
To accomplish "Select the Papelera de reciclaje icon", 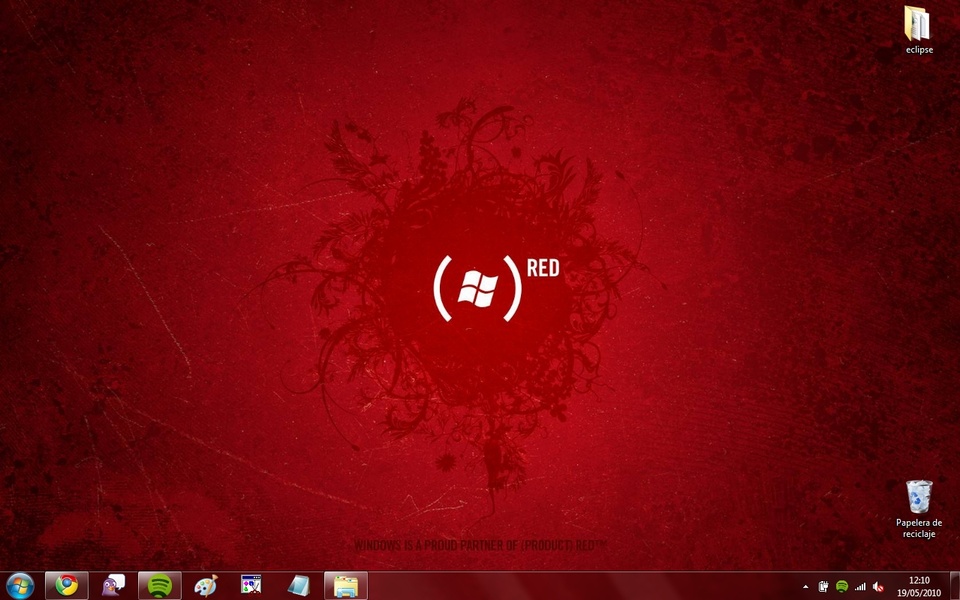I will click(x=919, y=509).
